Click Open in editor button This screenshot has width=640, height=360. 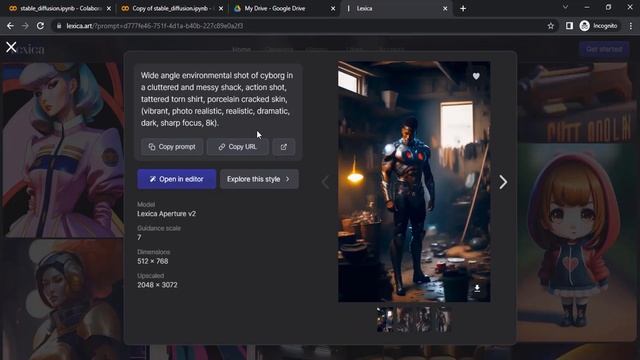tap(176, 179)
